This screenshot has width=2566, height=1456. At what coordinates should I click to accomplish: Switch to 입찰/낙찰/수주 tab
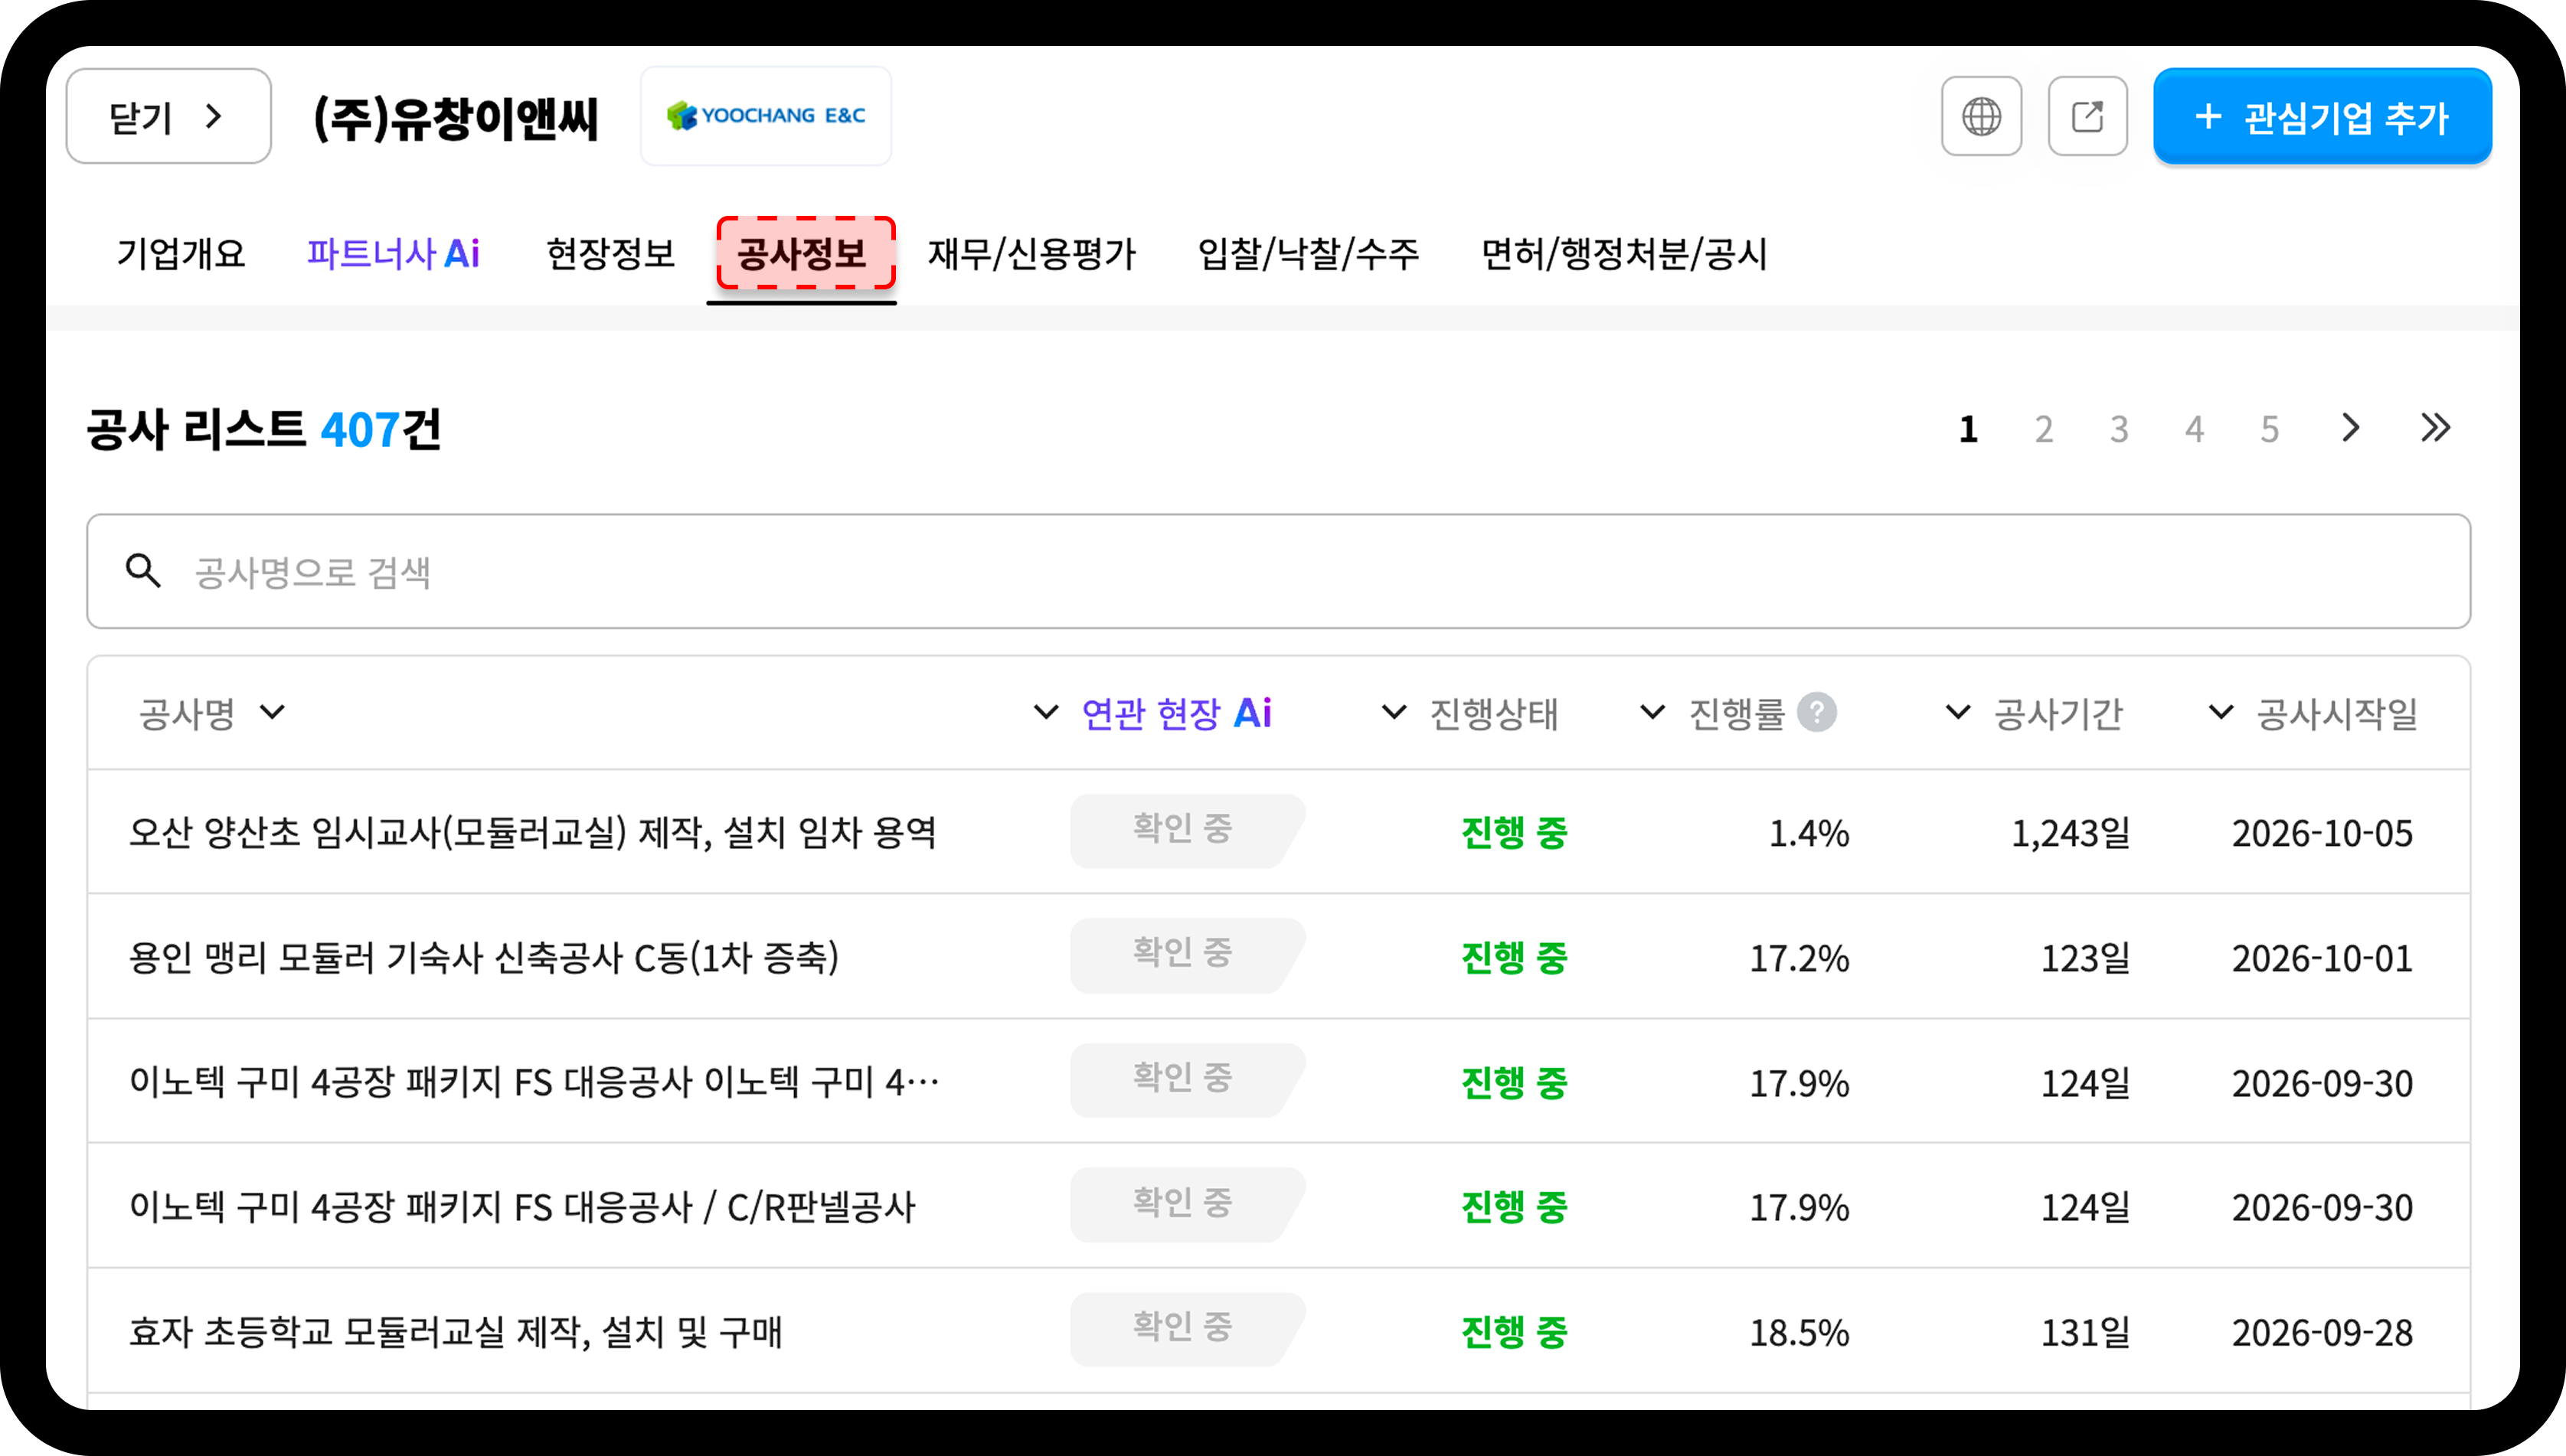pyautogui.click(x=1308, y=253)
